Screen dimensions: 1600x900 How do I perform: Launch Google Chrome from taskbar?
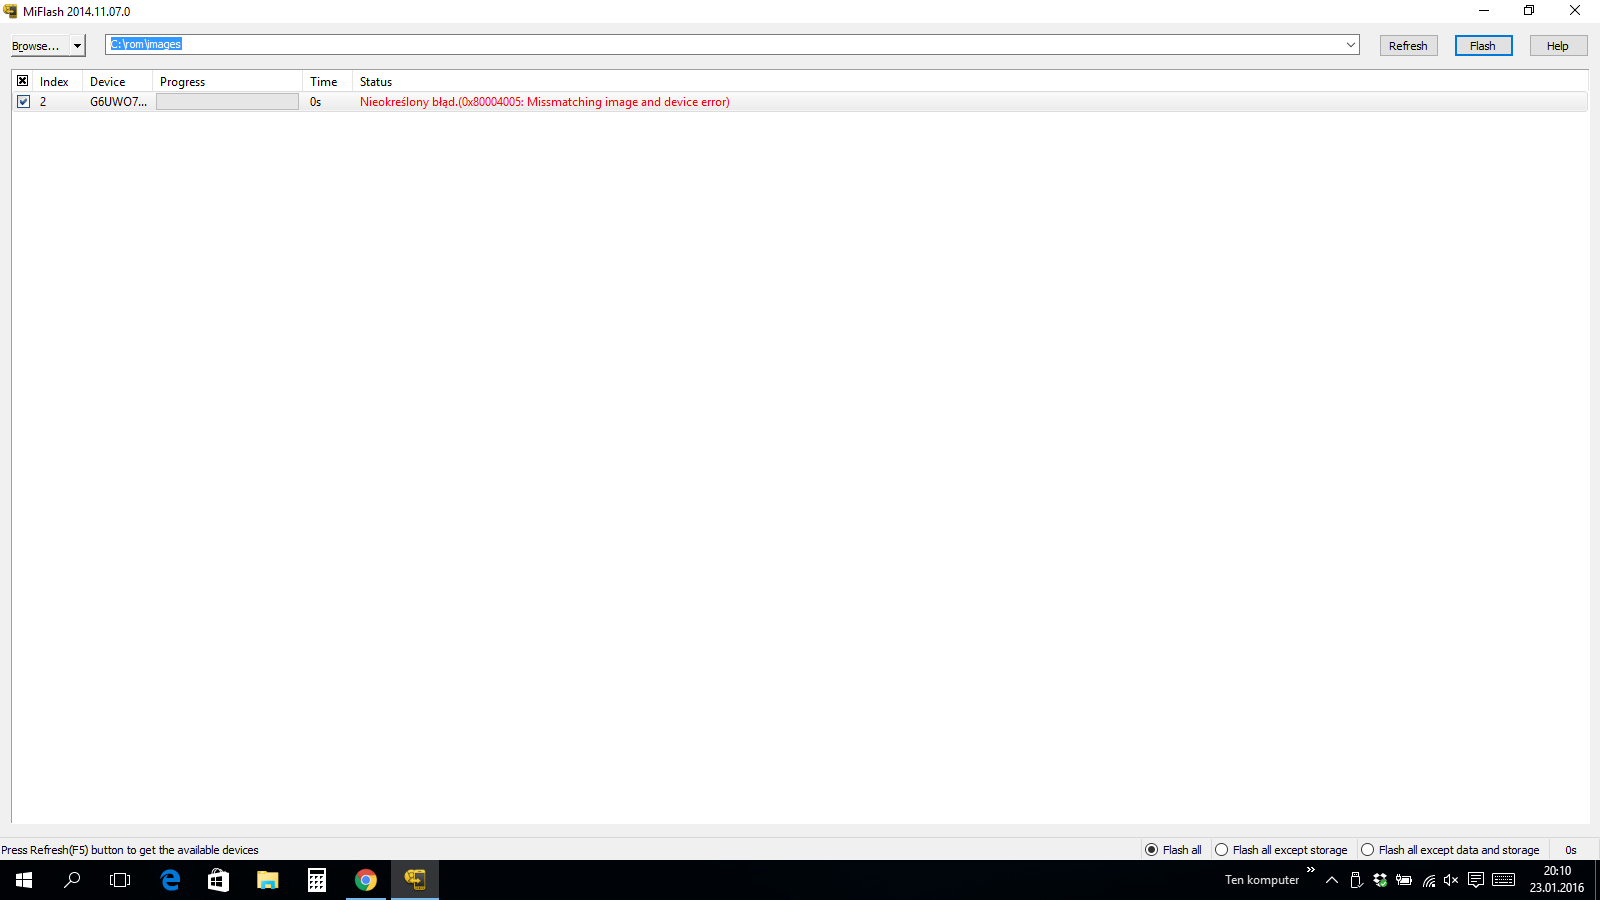(366, 880)
